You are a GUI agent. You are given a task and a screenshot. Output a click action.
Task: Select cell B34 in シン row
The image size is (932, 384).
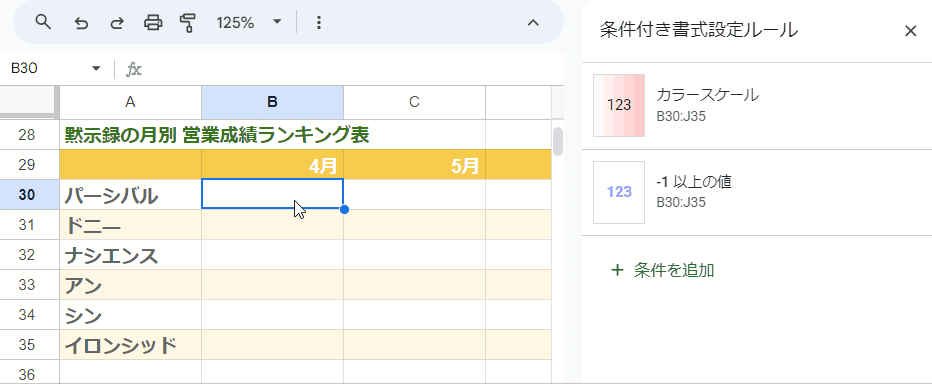[272, 314]
